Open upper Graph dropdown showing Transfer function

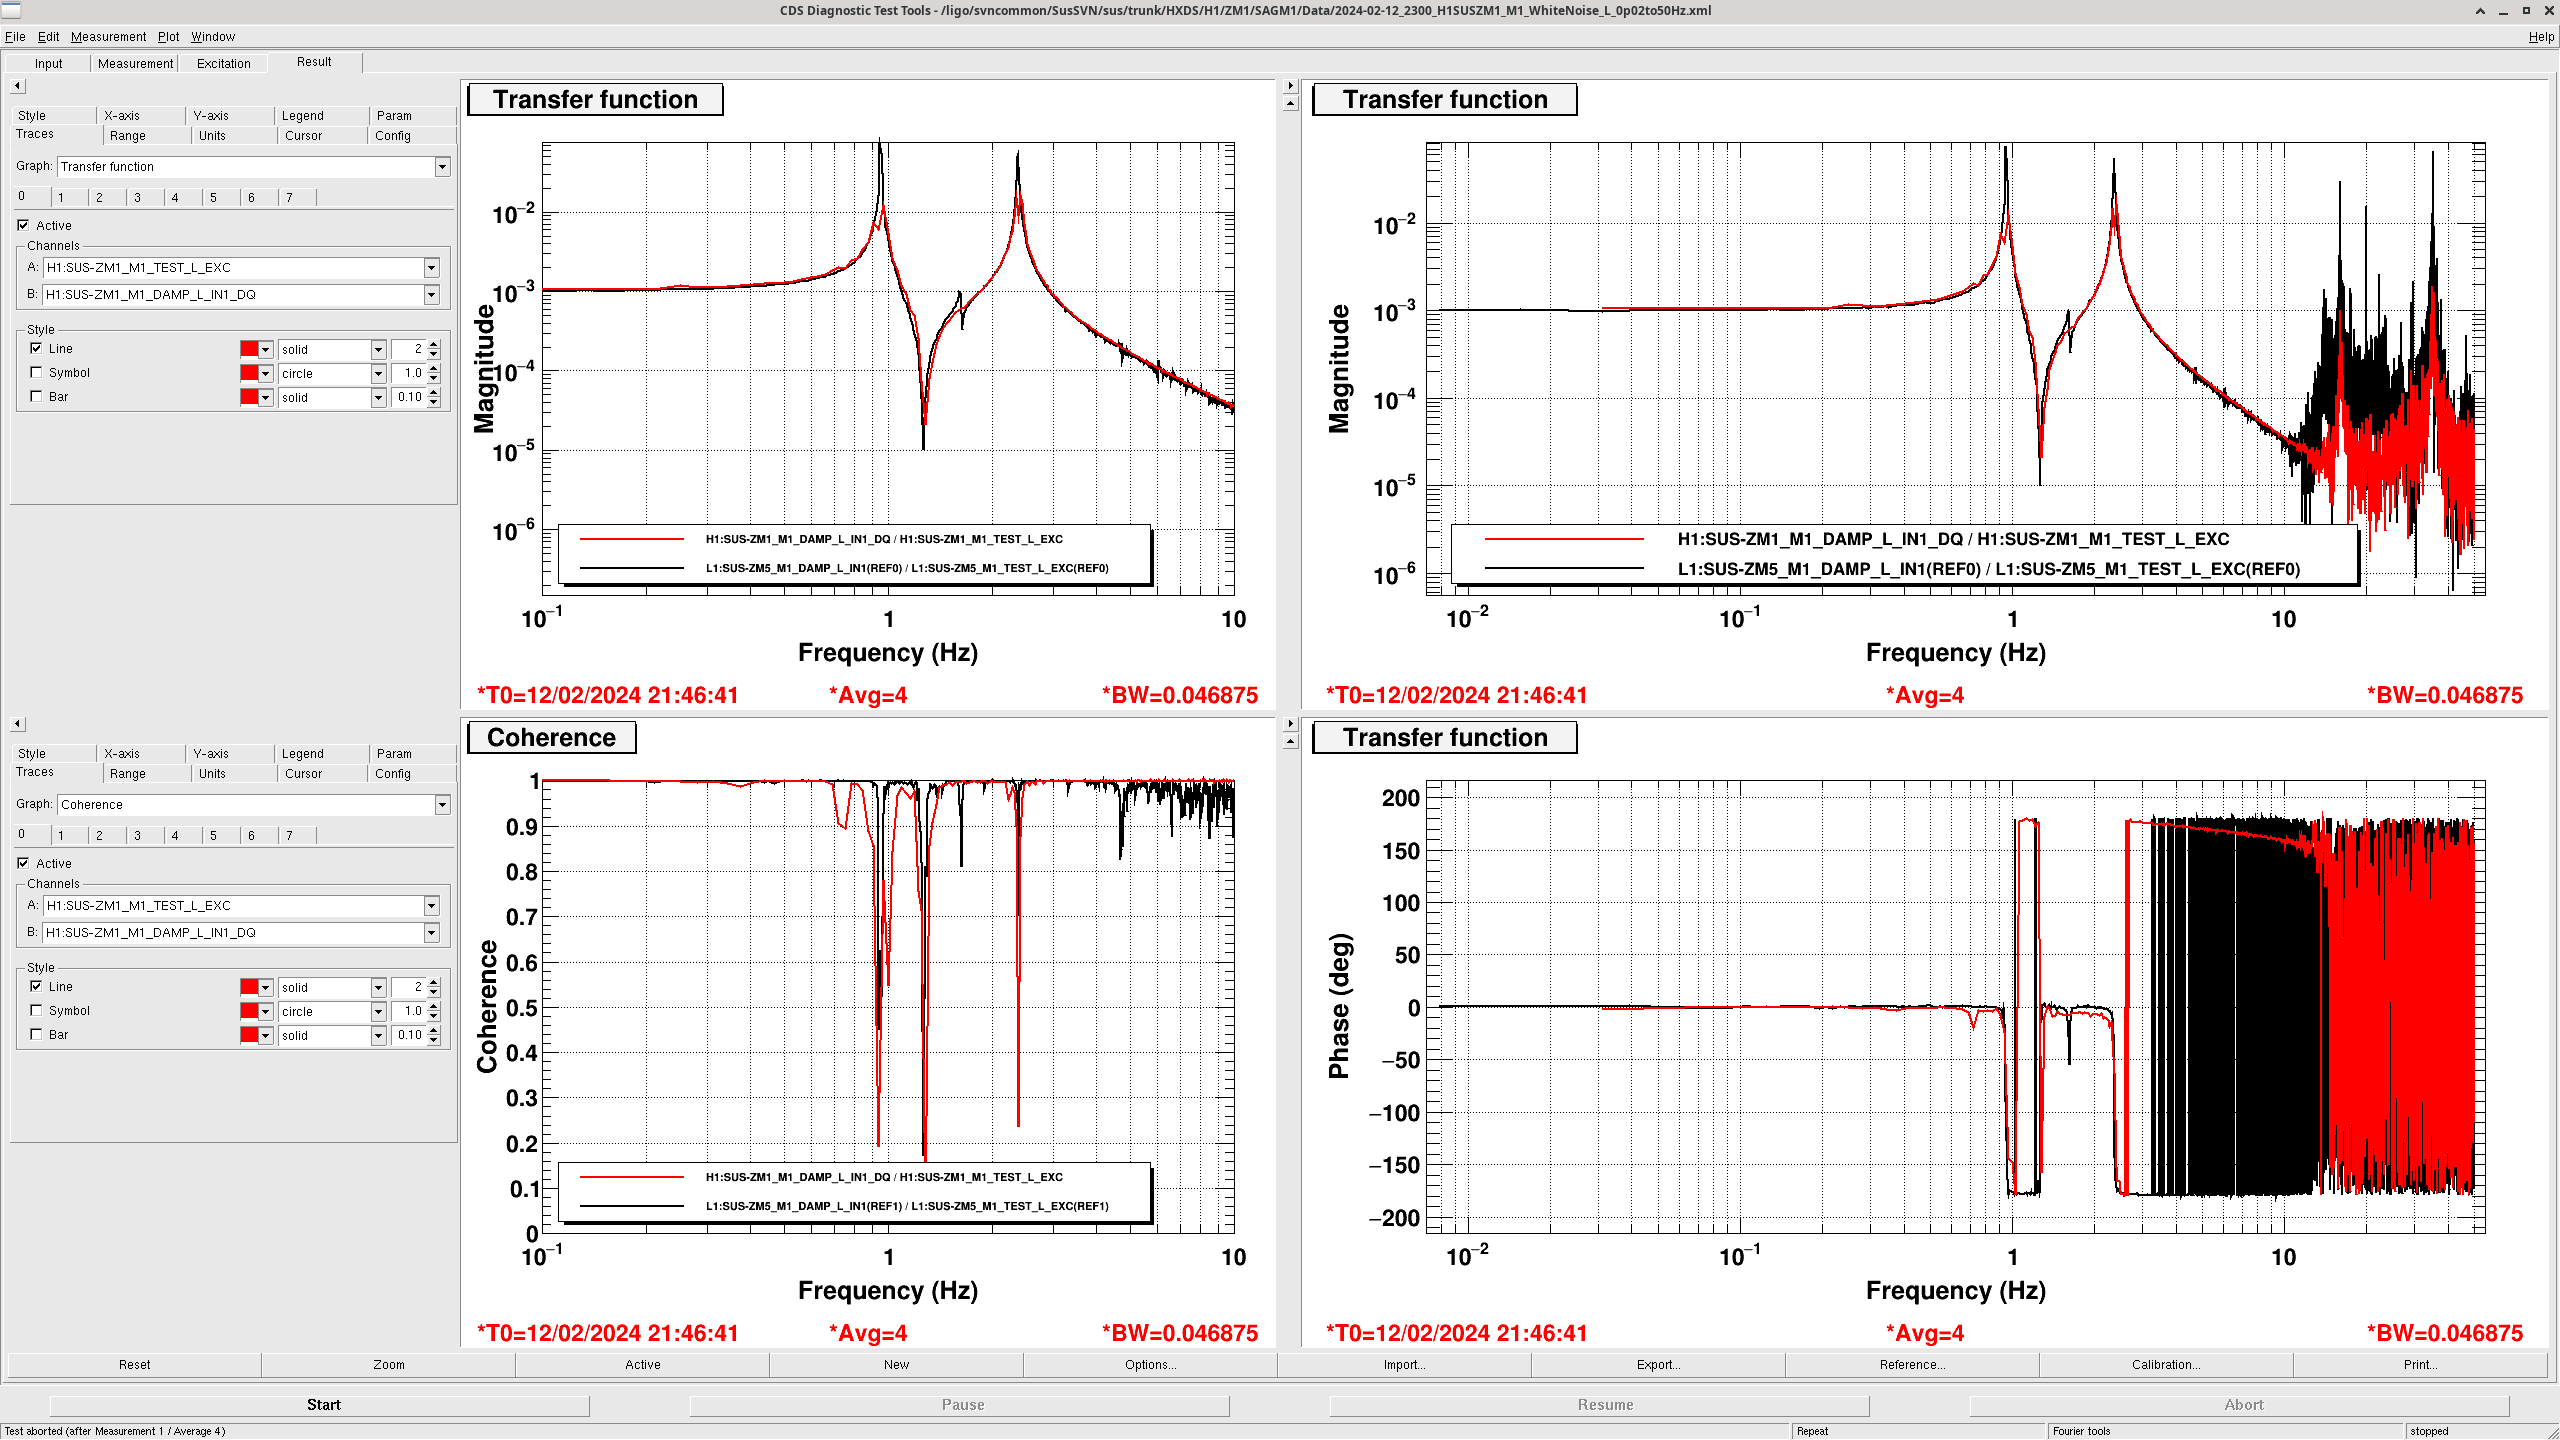point(442,167)
